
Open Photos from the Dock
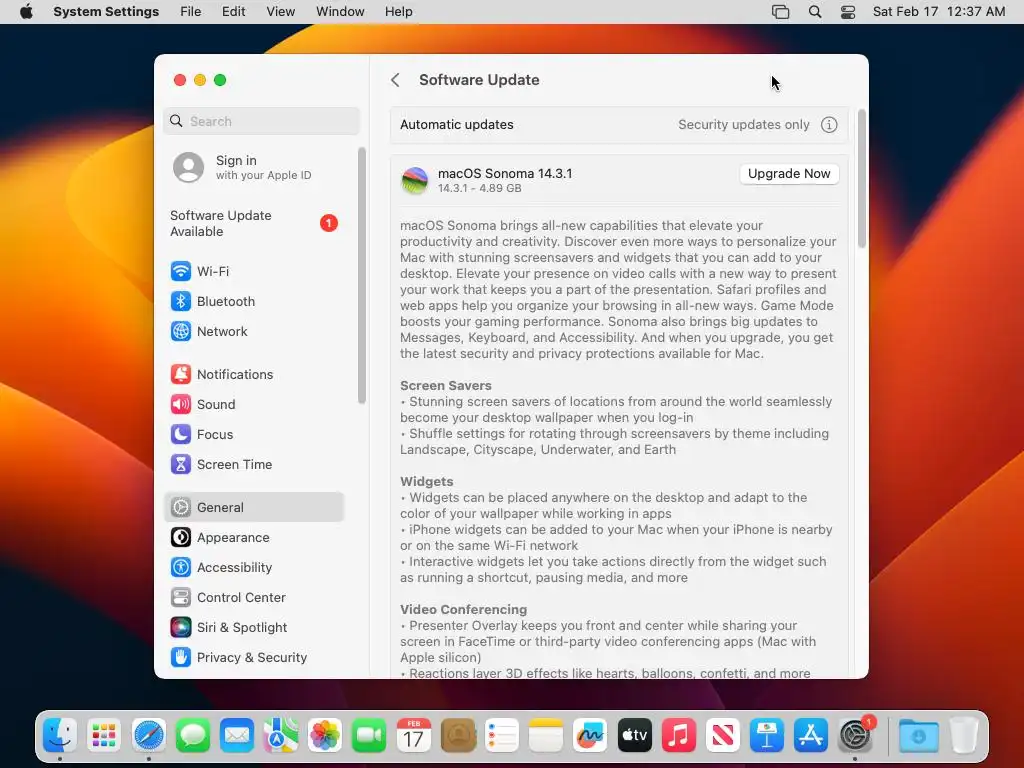[x=325, y=736]
